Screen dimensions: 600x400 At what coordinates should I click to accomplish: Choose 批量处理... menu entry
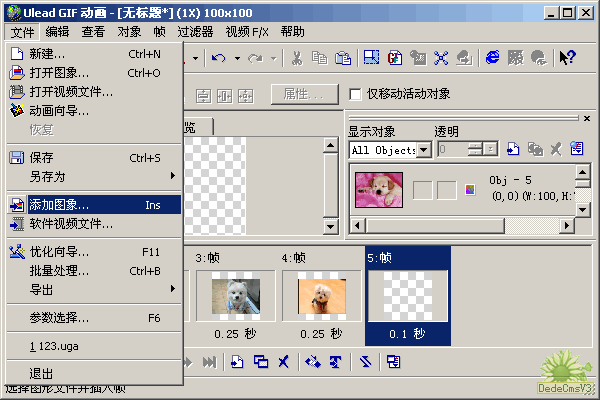pyautogui.click(x=94, y=271)
